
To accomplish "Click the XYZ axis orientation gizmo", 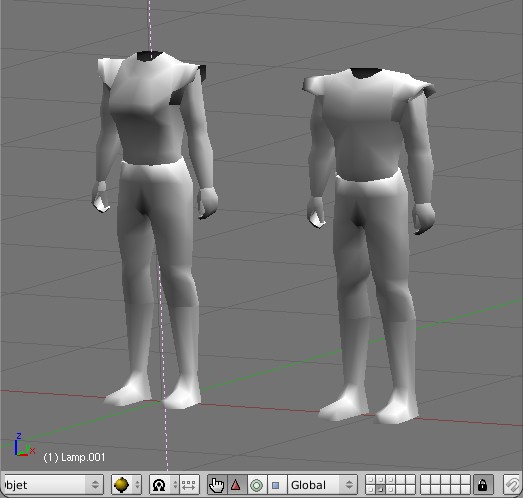I will tap(23, 445).
